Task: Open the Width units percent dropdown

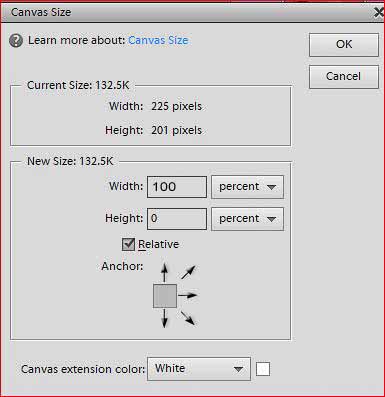Action: (x=247, y=187)
